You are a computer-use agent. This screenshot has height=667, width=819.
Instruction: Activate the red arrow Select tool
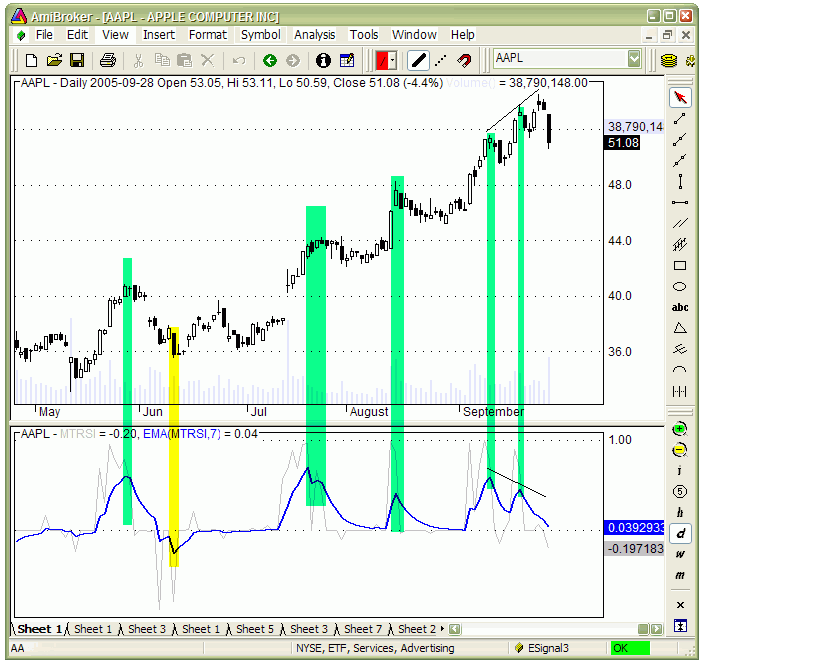(680, 98)
